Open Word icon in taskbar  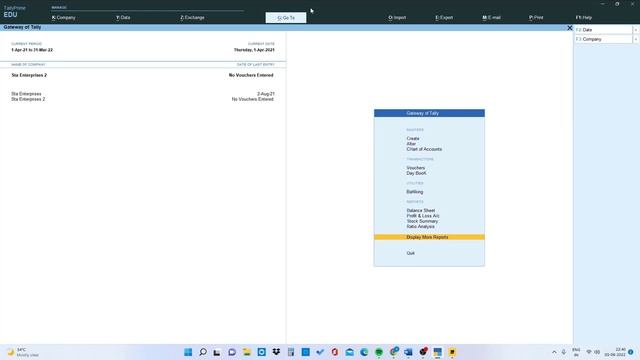(408, 352)
